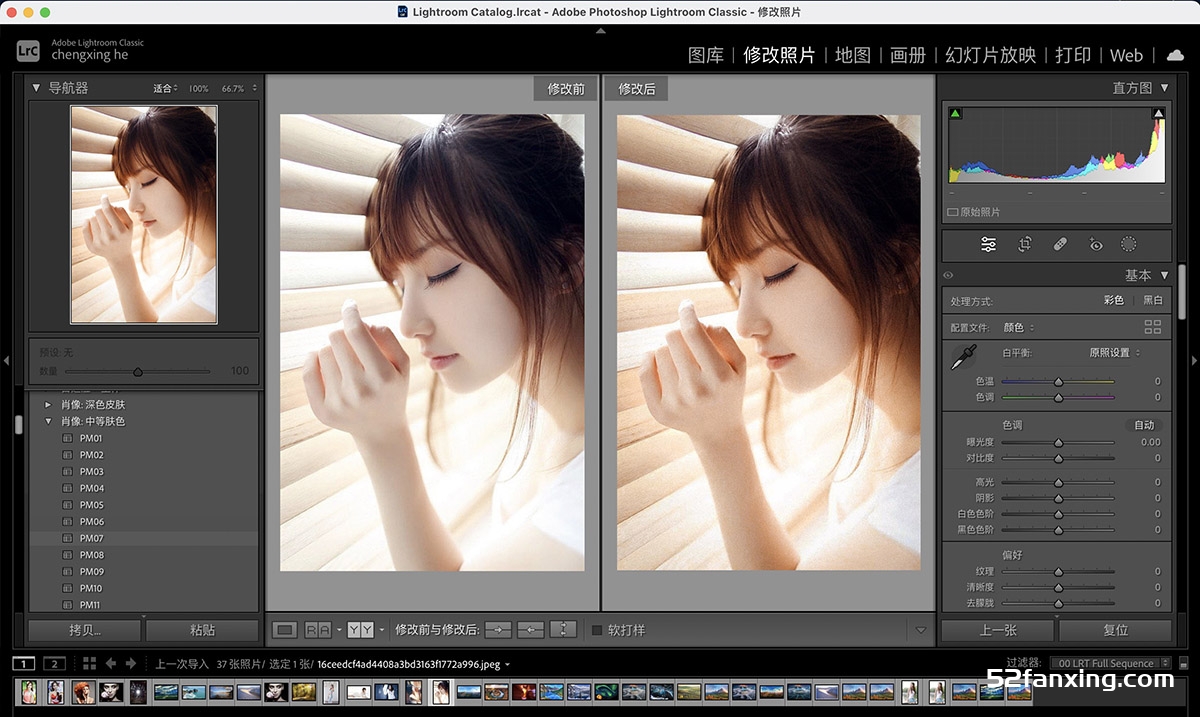This screenshot has width=1200, height=717.
Task: Click the cloud sync status icon
Action: 1174,55
